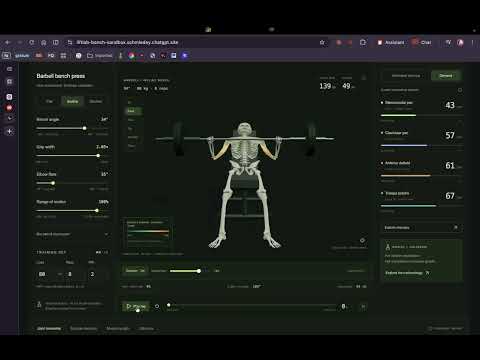Viewport: 480px width, 360px height.
Task: Open the first bottom tab
Action: [49, 329]
